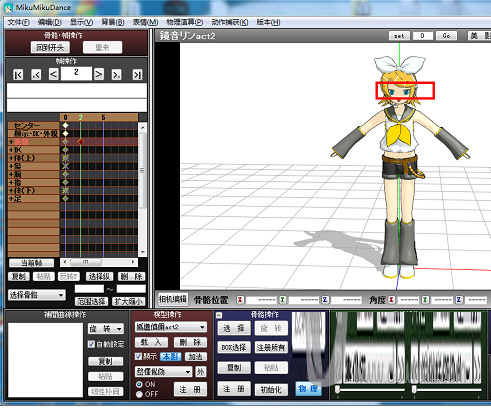Click the timeline vertical scrollbar down arrow

(143, 252)
